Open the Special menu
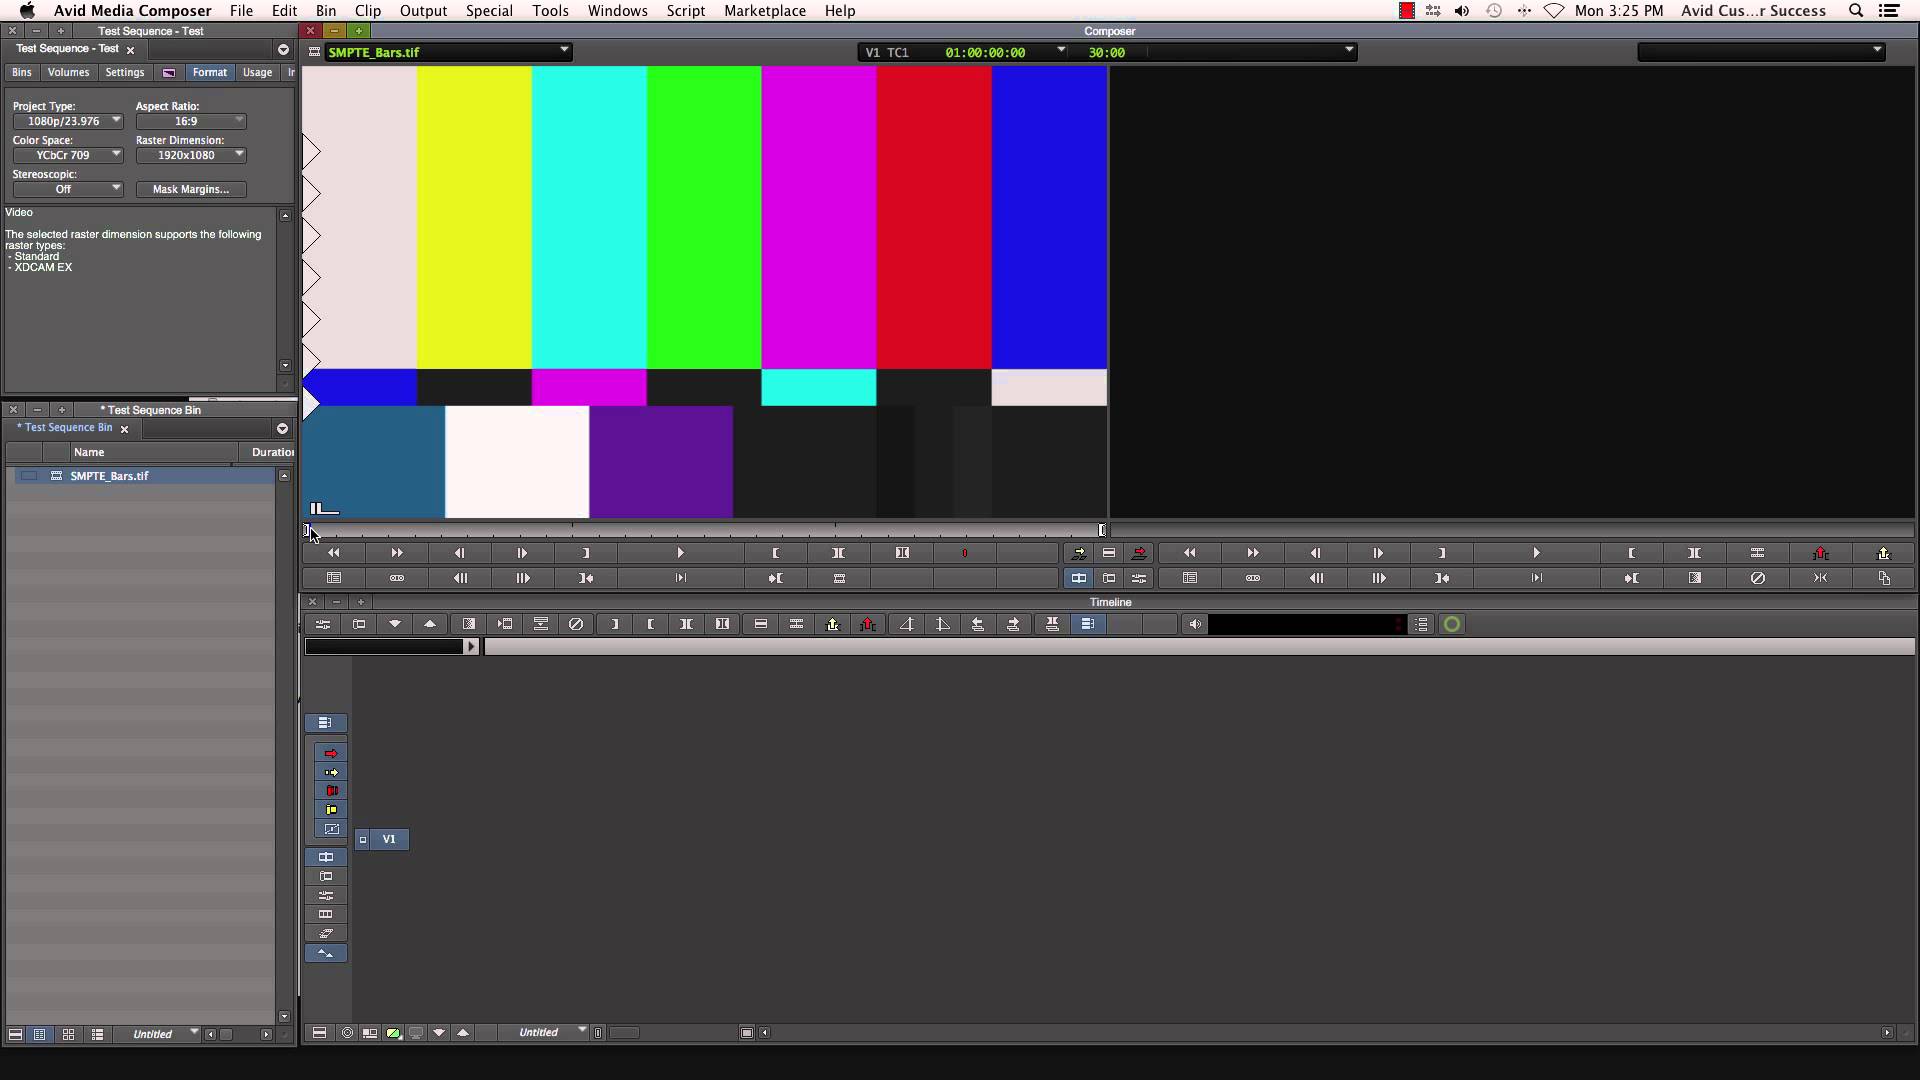 point(489,10)
